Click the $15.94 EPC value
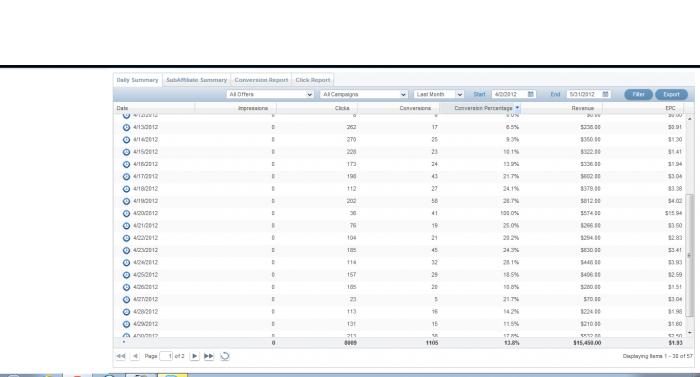 coord(673,214)
